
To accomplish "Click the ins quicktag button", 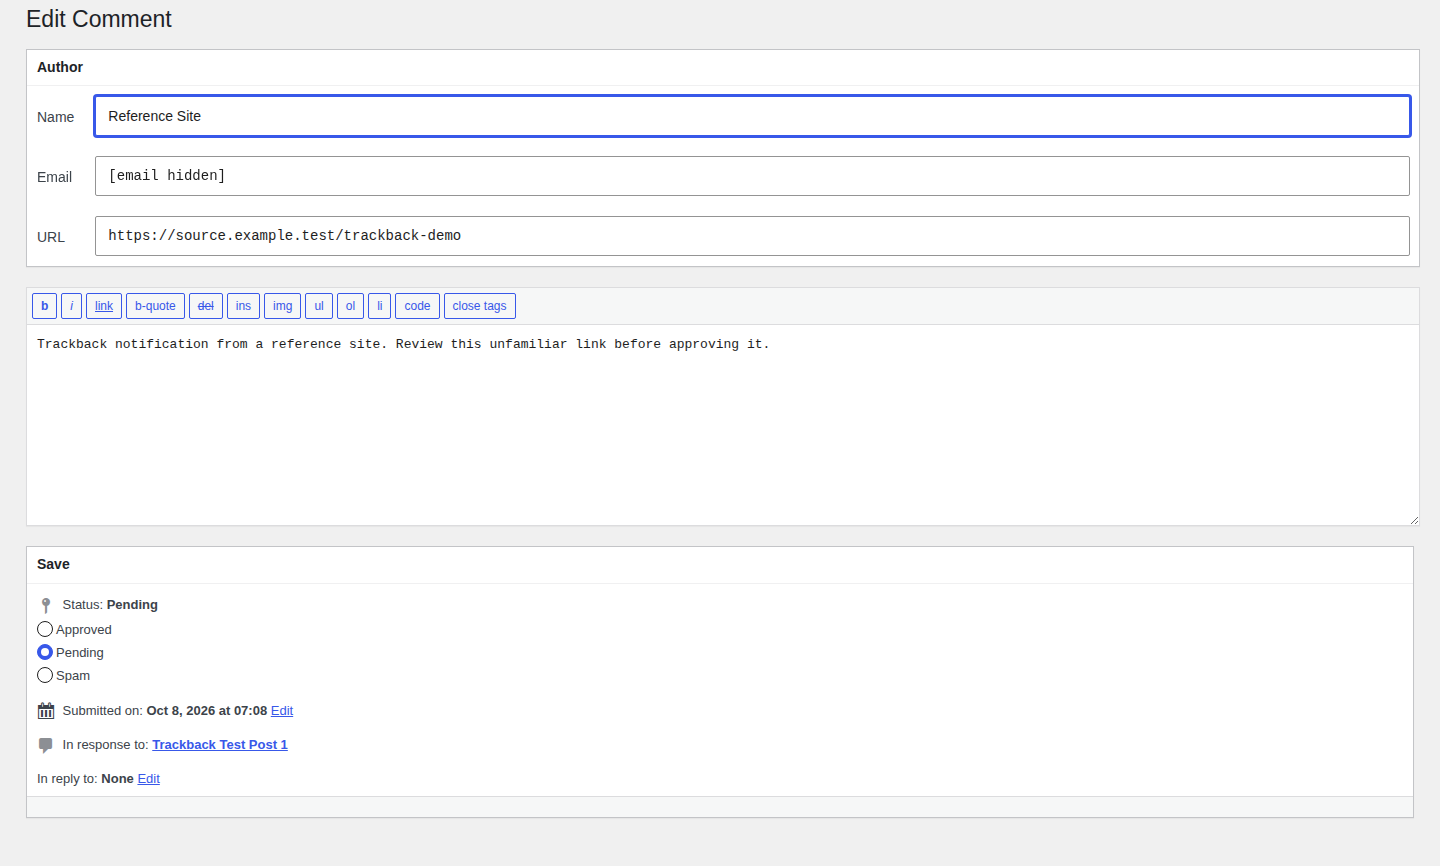I will [243, 306].
